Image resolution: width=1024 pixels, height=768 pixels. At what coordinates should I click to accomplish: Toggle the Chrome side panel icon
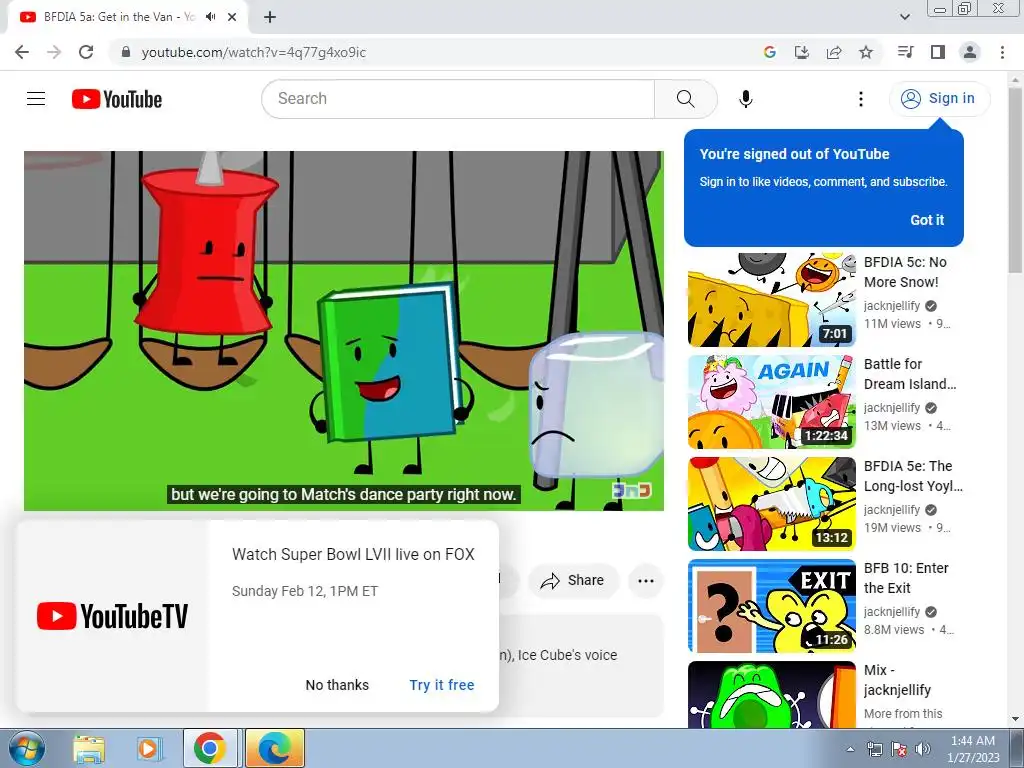coord(938,52)
